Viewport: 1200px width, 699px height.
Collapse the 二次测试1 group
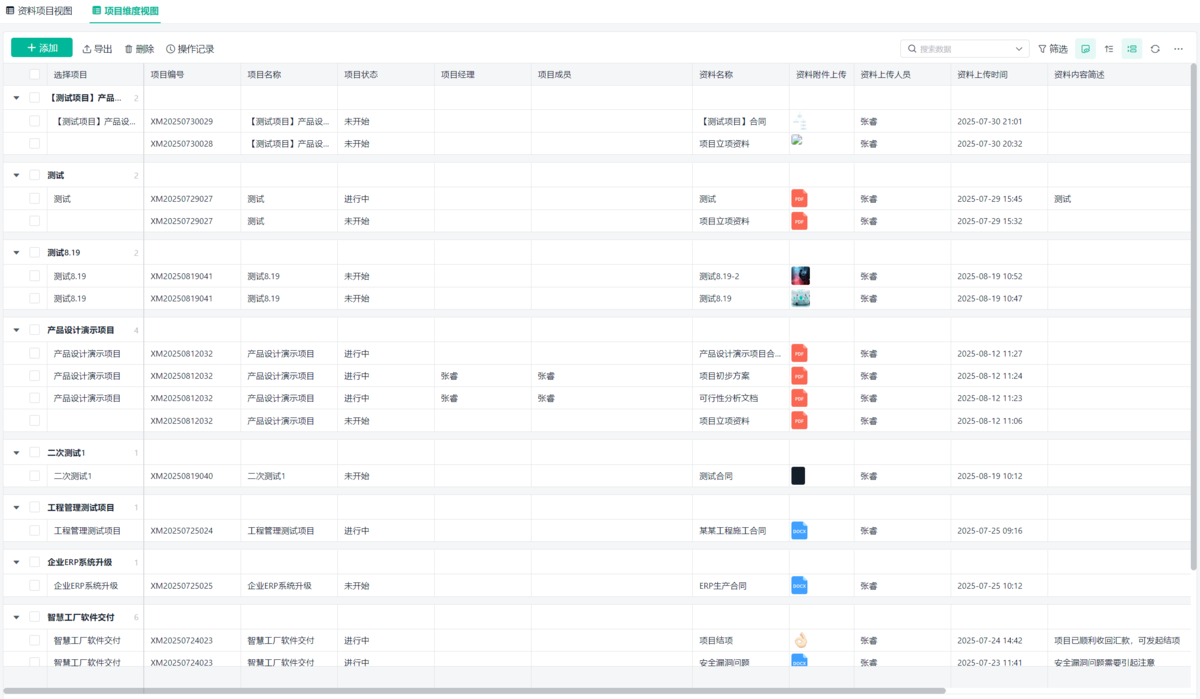pyautogui.click(x=15, y=452)
